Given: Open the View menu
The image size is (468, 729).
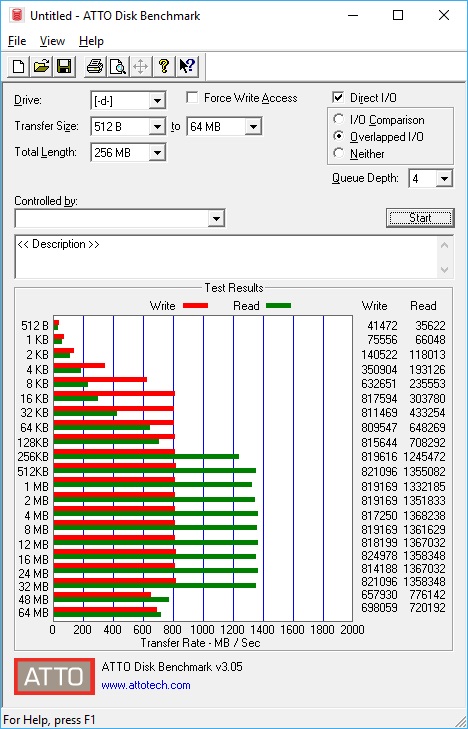Looking at the screenshot, I should pyautogui.click(x=52, y=41).
